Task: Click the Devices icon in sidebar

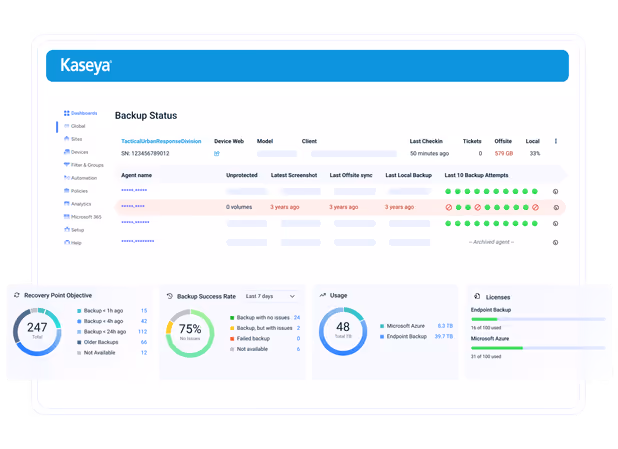Action: tap(67, 152)
